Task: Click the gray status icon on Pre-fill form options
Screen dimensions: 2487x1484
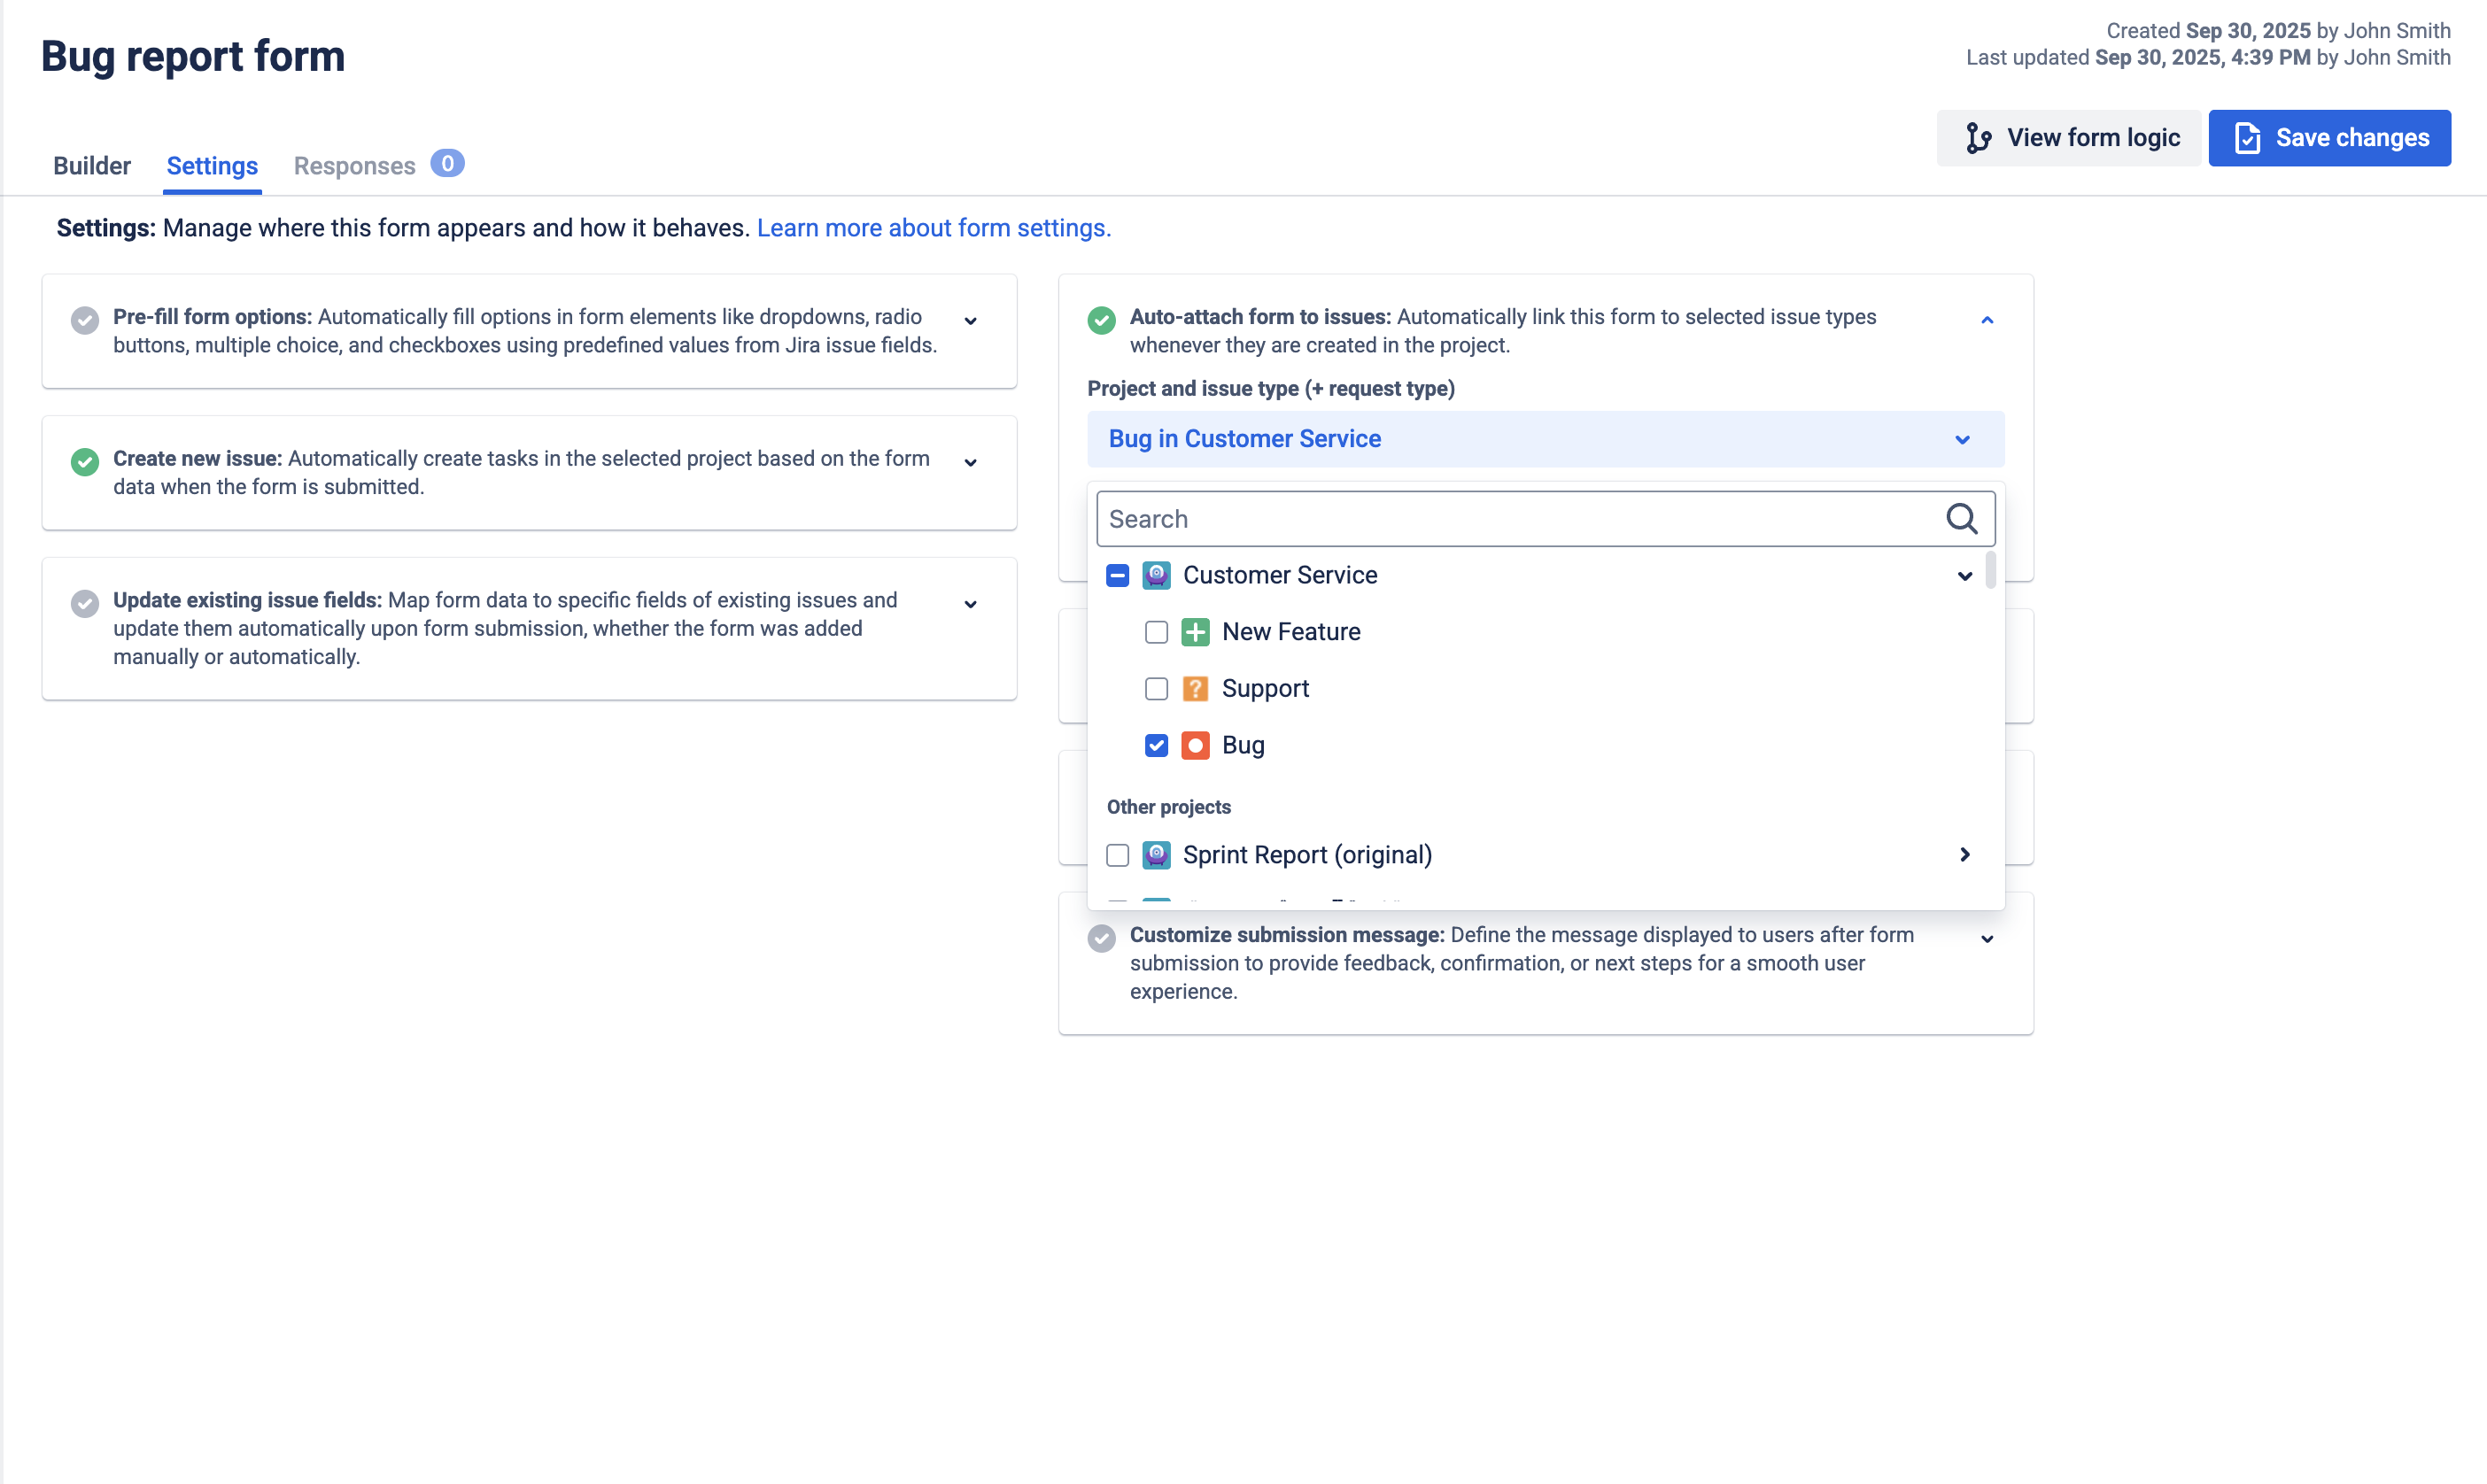Action: coord(85,320)
